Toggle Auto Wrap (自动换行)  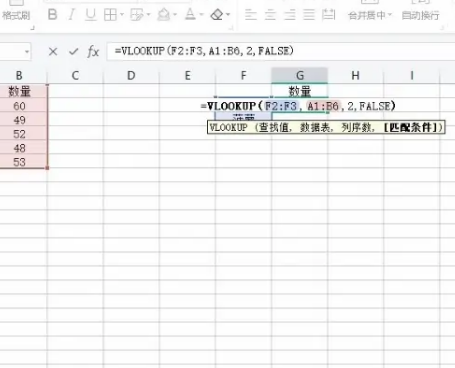tap(420, 15)
